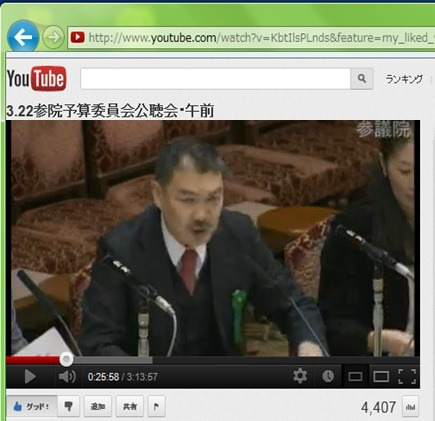Click the YouTube favicon in address bar
This screenshot has height=421, width=435.
pos(77,37)
